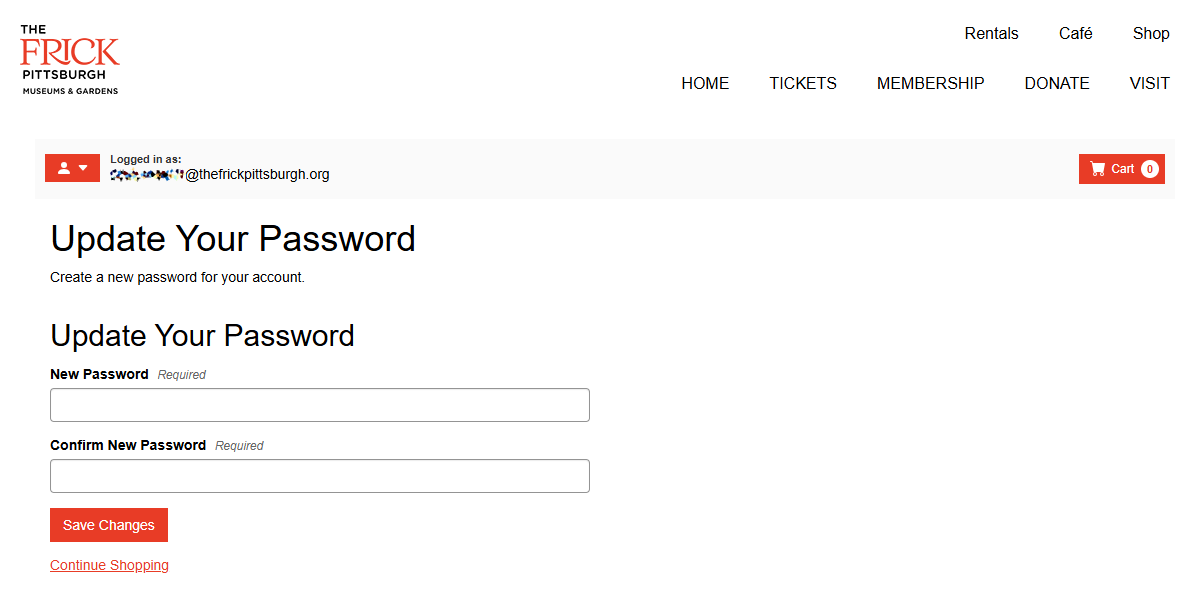Open the Shop link
The height and width of the screenshot is (604, 1200).
point(1151,33)
